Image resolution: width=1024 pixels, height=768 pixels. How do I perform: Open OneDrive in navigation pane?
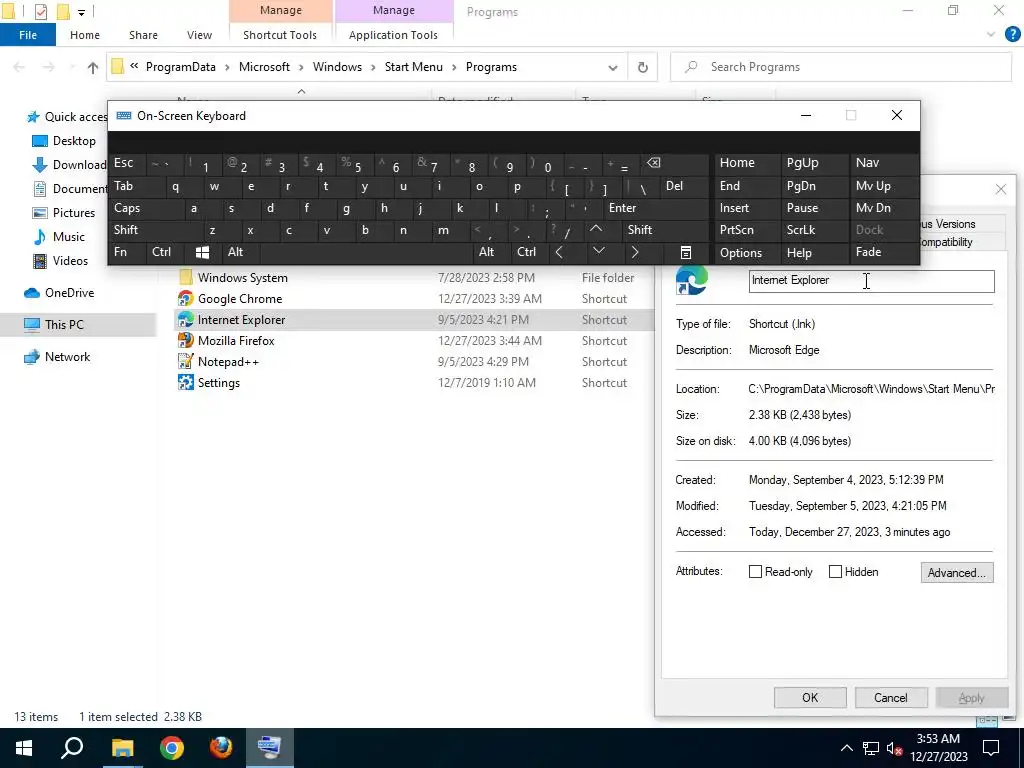coord(69,293)
